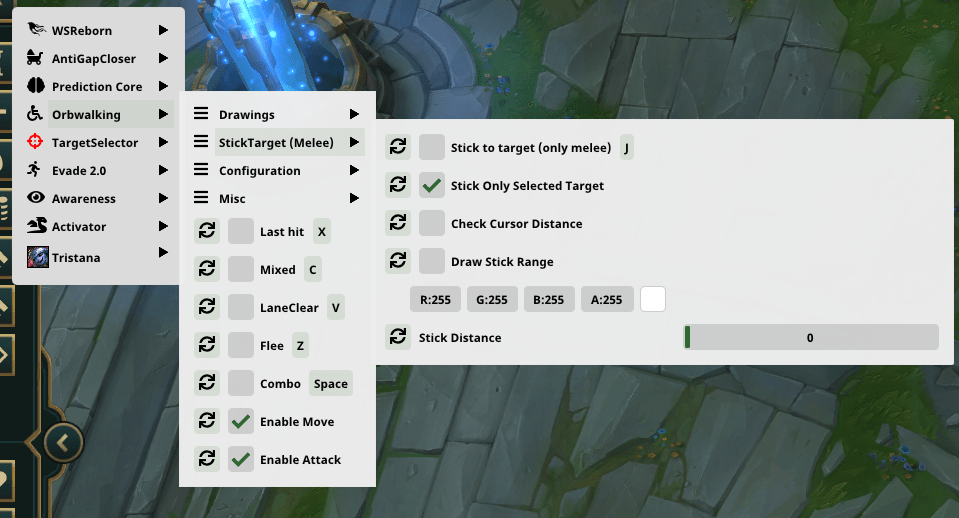
Task: Change the Combo Space keybind
Action: (x=331, y=383)
